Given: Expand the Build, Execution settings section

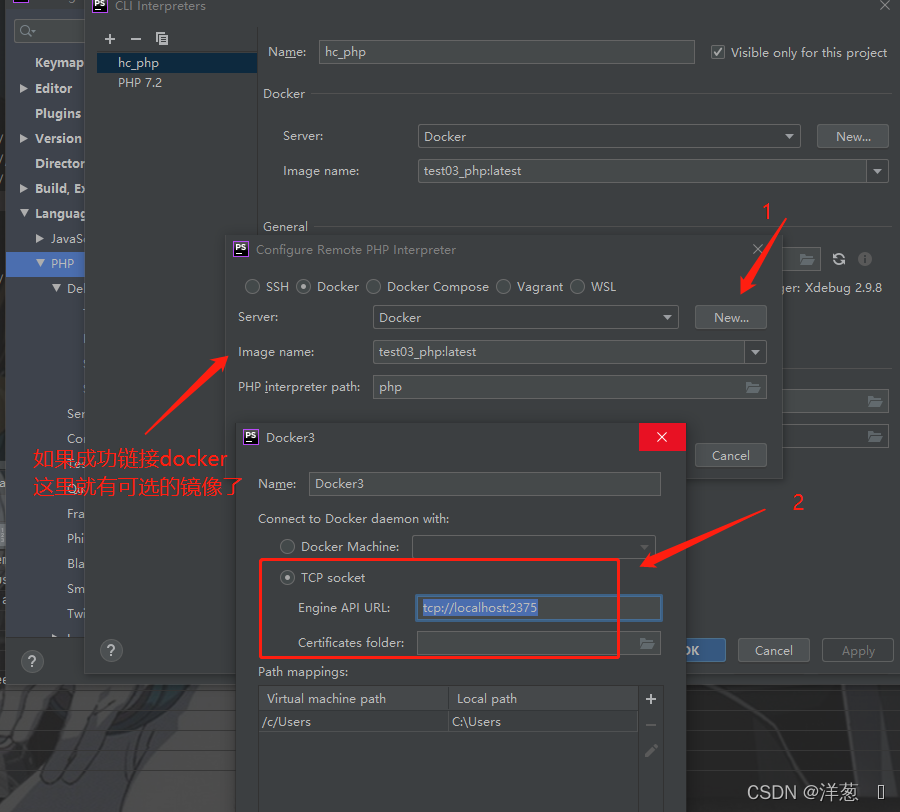Looking at the screenshot, I should [24, 188].
